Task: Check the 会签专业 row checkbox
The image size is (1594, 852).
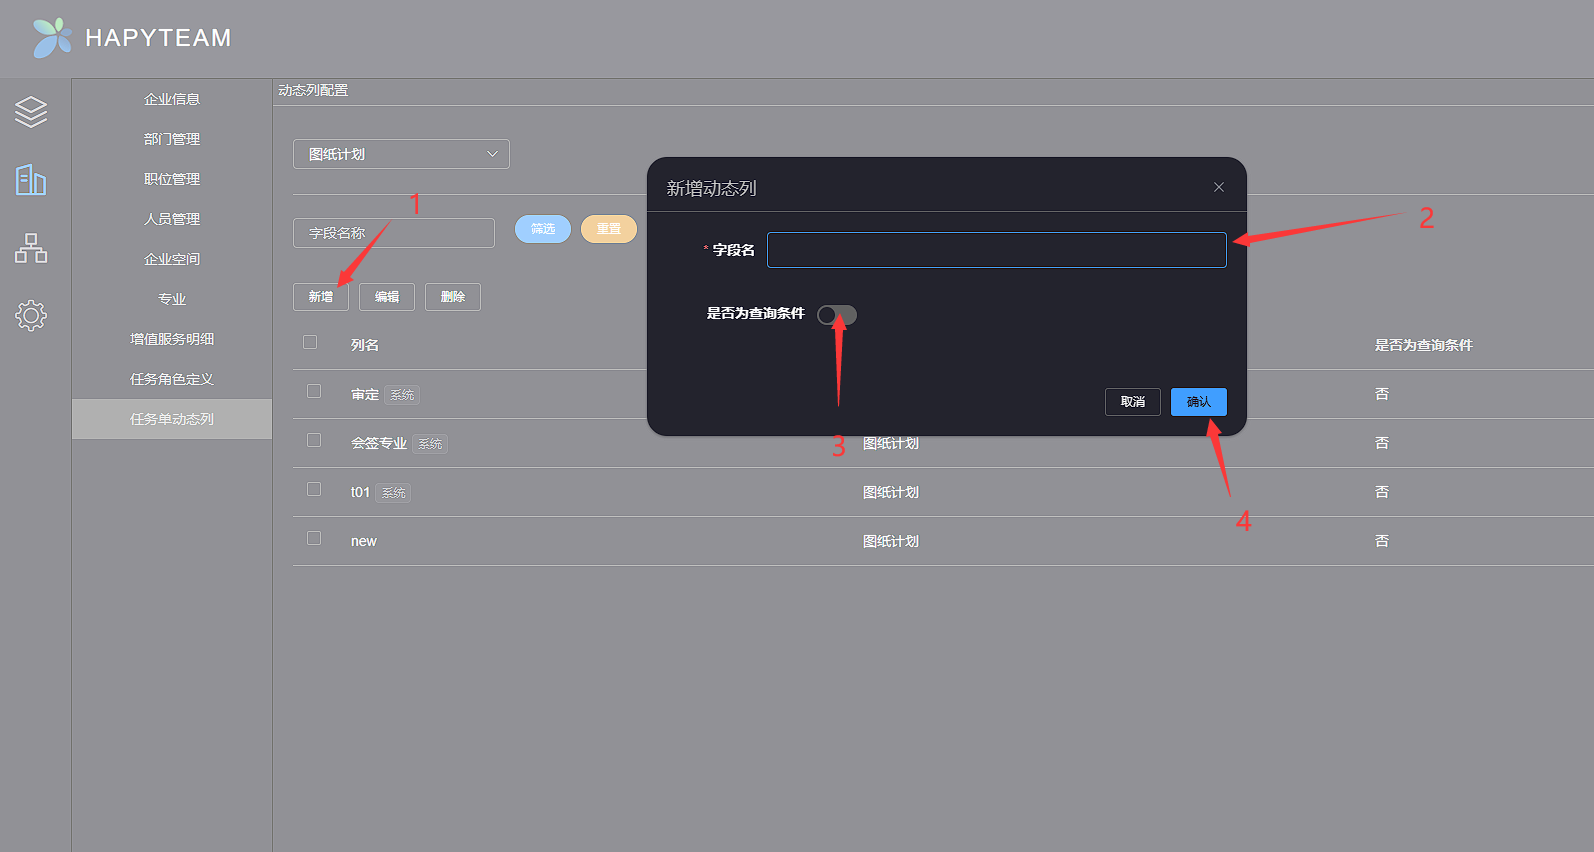Action: (x=314, y=441)
